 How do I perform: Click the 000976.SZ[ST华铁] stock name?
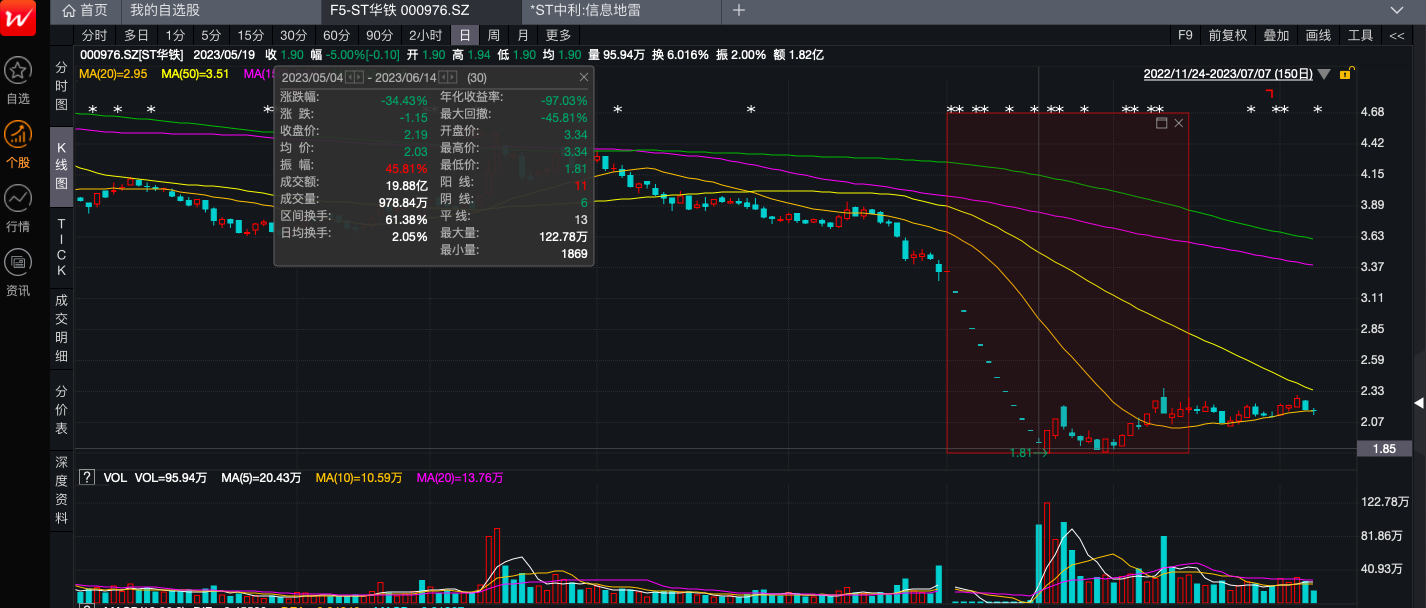(x=131, y=54)
